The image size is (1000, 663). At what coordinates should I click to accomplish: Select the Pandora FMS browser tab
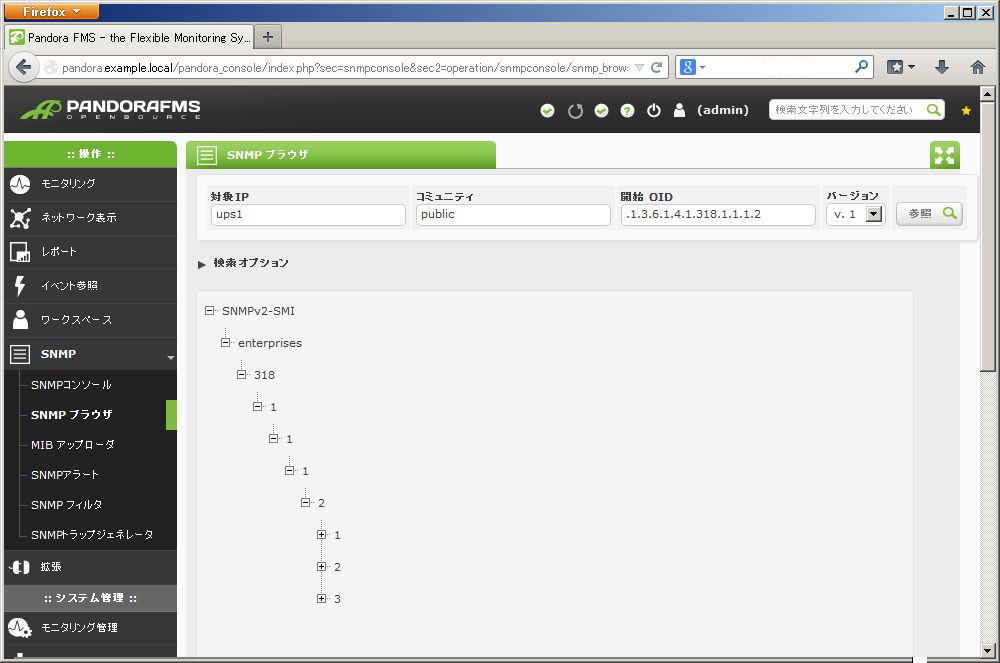pos(129,37)
